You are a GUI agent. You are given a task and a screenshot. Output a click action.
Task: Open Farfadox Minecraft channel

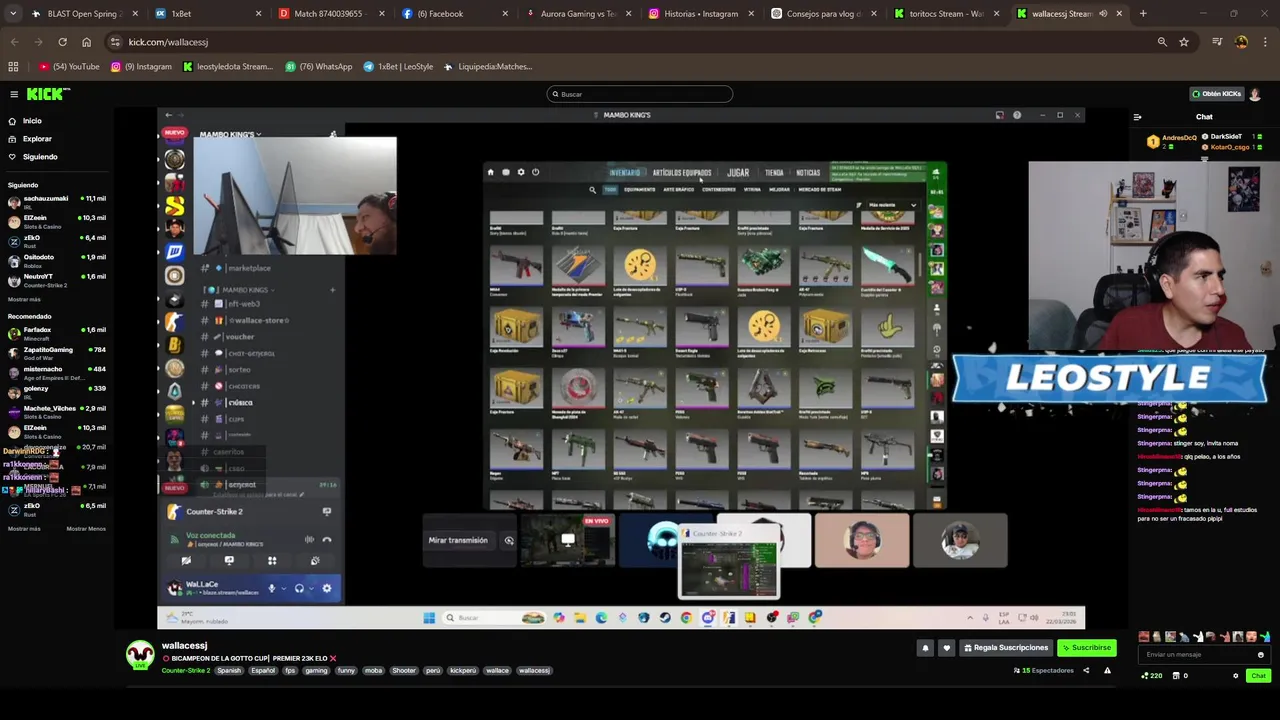[56, 332]
